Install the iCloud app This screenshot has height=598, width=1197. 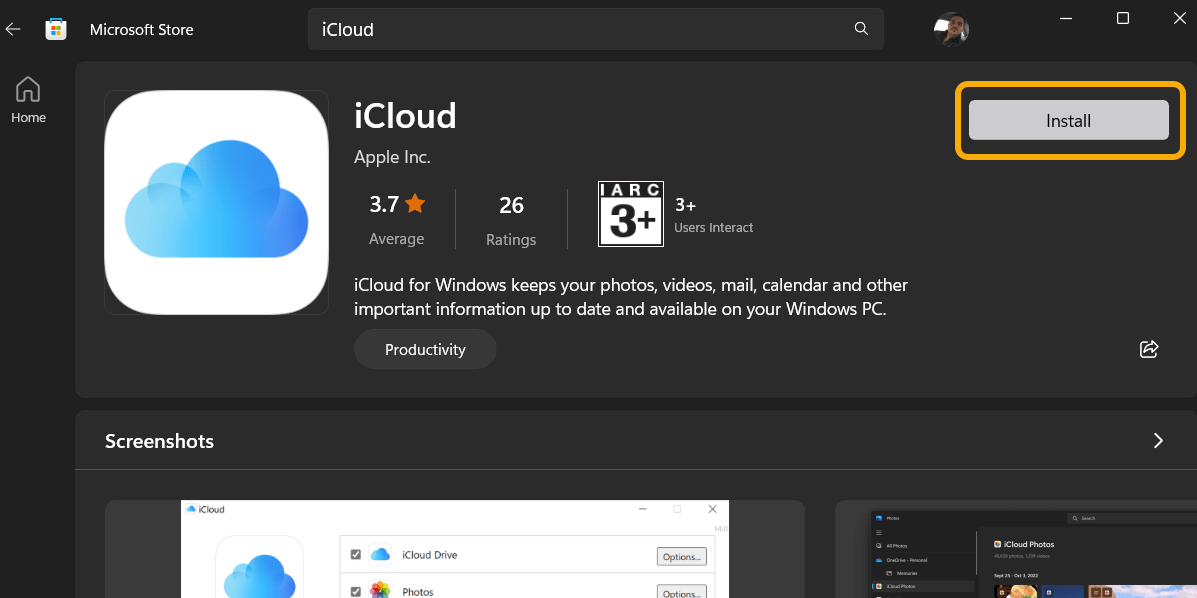click(1068, 120)
